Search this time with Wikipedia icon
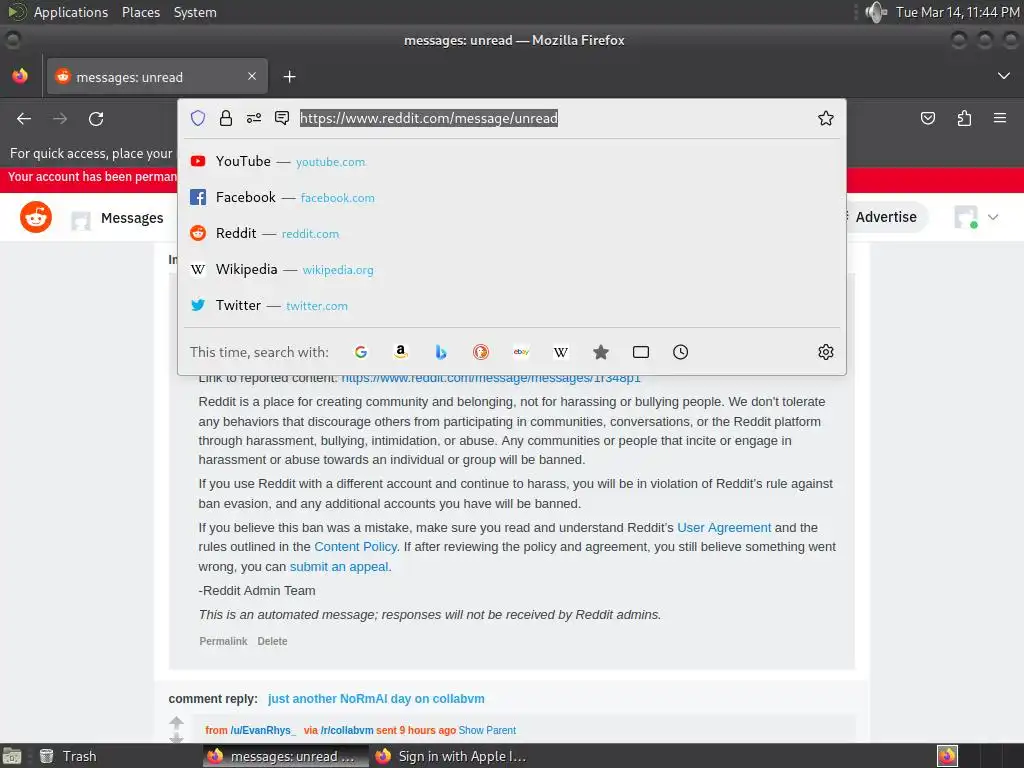The image size is (1024, 768). click(561, 352)
